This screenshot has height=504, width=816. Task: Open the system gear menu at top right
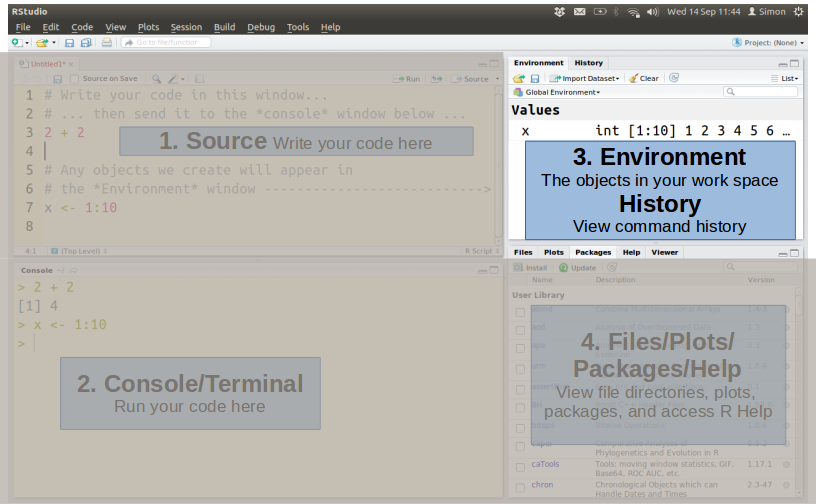pos(799,11)
